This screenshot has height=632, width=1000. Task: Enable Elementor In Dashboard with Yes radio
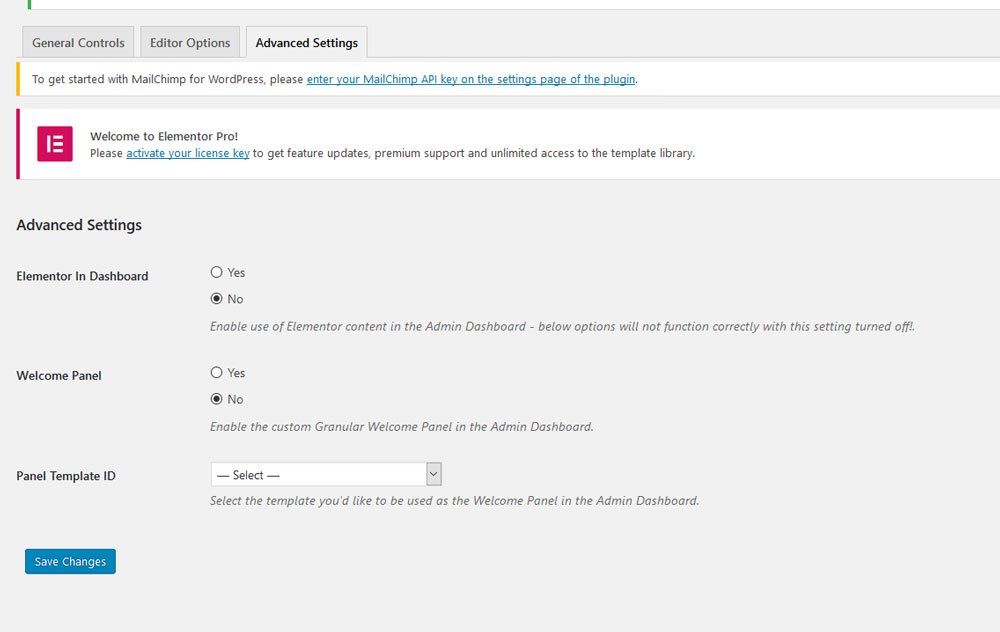click(217, 272)
